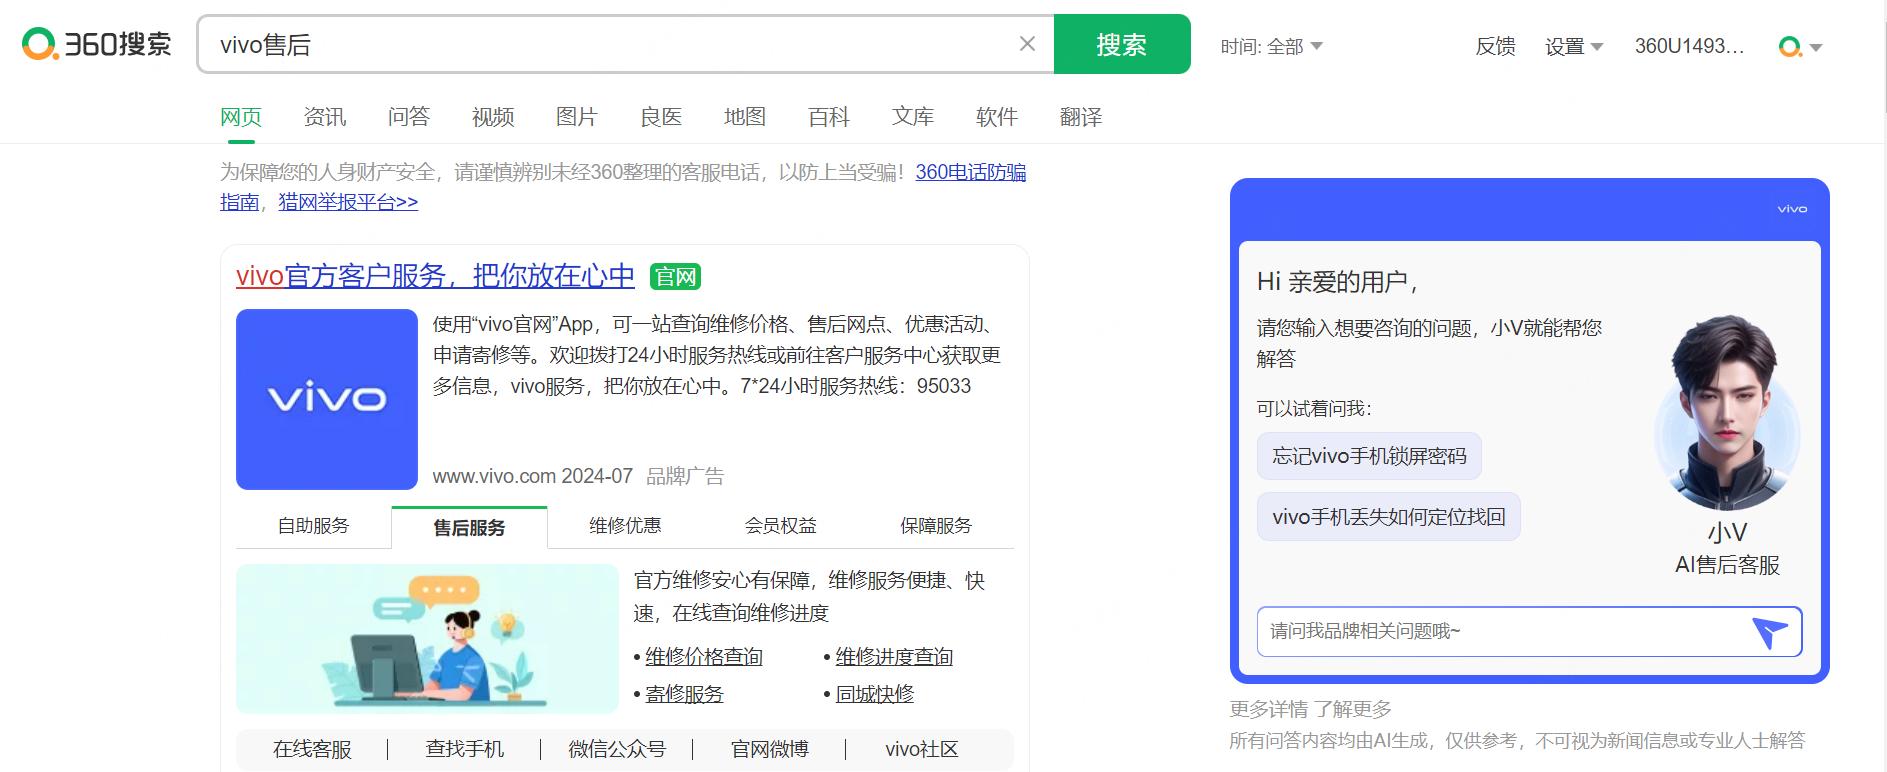
Task: Switch to the 翻译 tab
Action: (x=1081, y=117)
